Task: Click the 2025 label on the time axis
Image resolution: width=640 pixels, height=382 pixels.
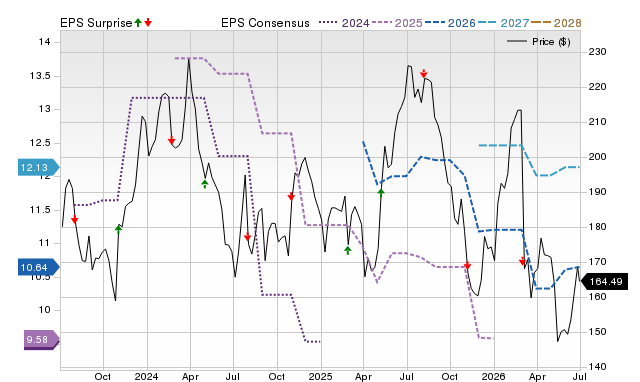Action: pyautogui.click(x=320, y=376)
